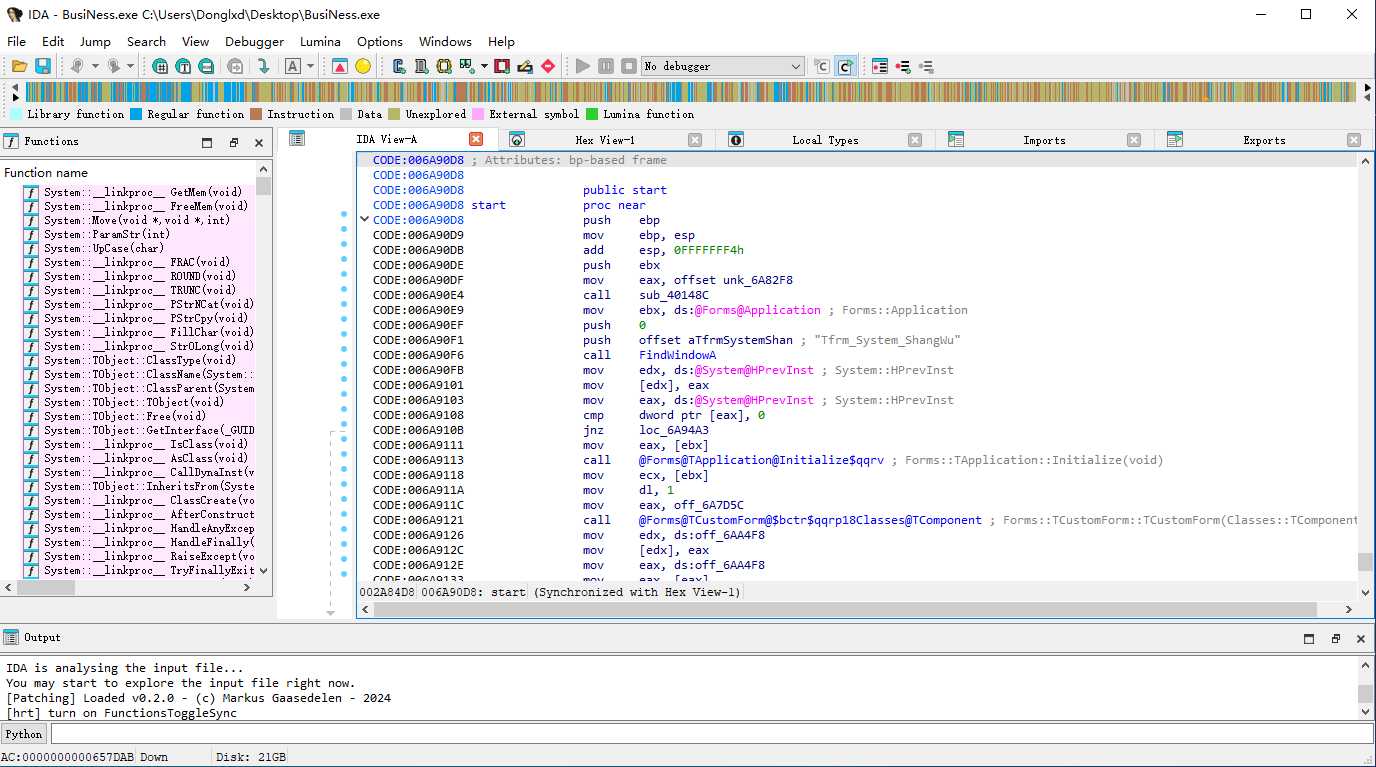Click the colored navigation band overview

[688, 92]
